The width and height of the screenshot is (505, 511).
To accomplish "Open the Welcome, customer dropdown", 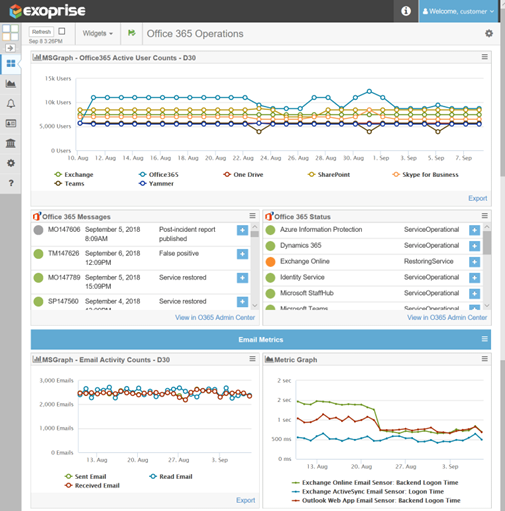I will [458, 11].
